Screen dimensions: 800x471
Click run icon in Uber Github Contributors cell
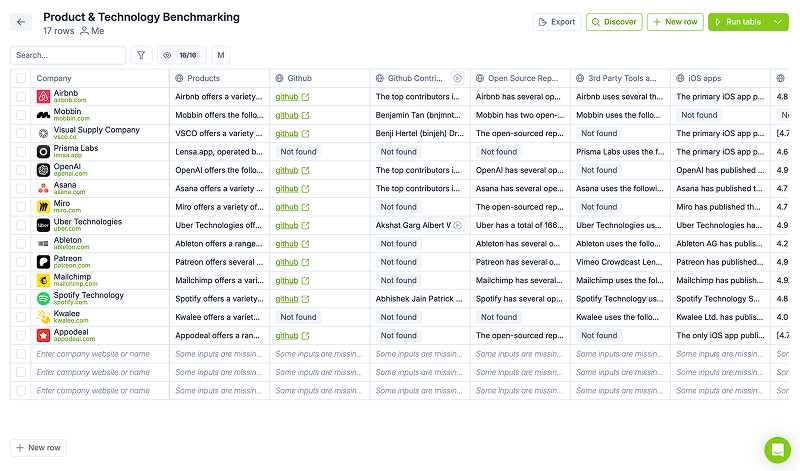(458, 225)
